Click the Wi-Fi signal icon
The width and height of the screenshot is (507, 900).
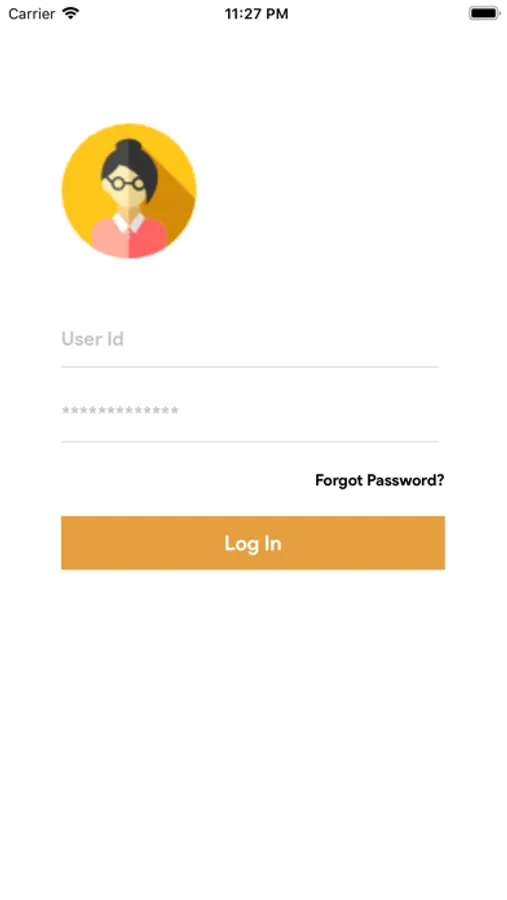point(71,13)
